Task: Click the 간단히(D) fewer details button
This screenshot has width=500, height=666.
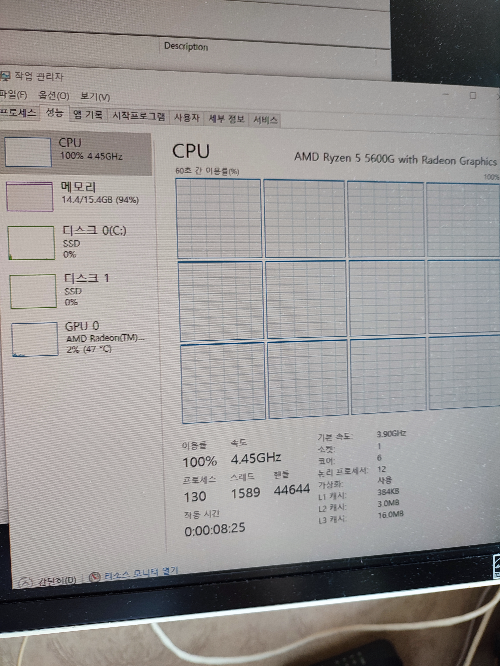Action: 57,580
